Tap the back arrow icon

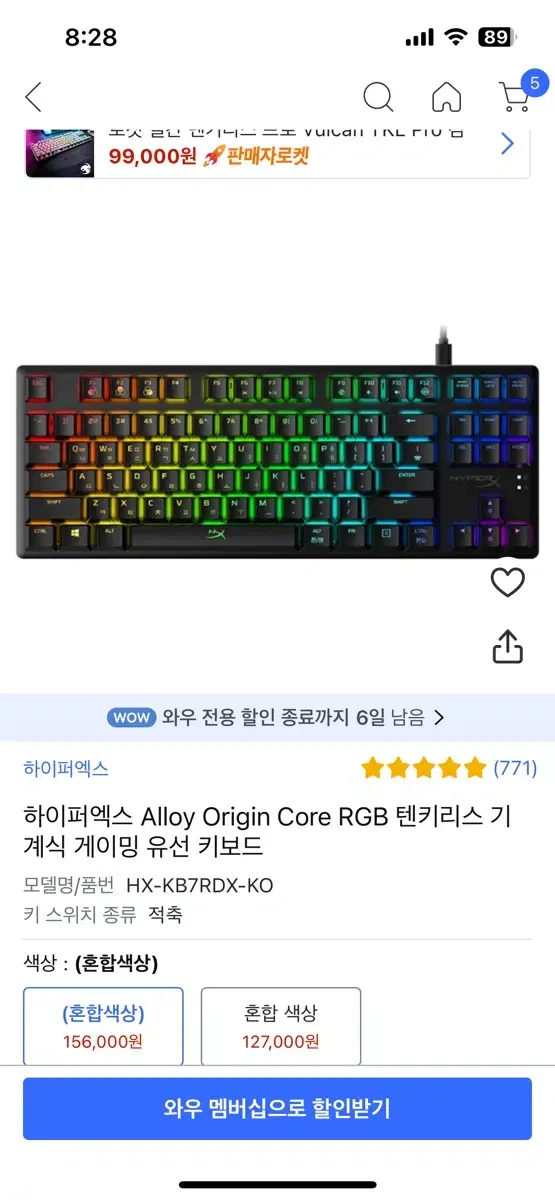point(33,97)
